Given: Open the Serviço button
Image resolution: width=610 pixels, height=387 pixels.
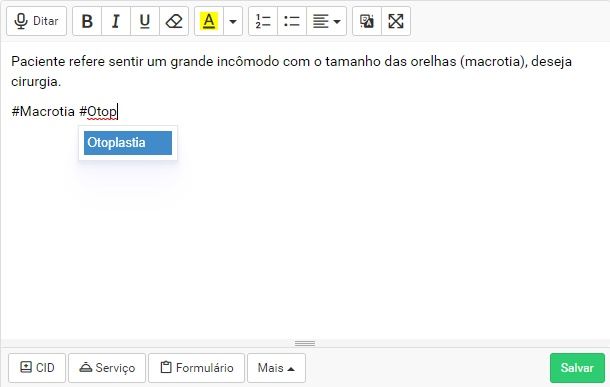Looking at the screenshot, I should pyautogui.click(x=107, y=368).
